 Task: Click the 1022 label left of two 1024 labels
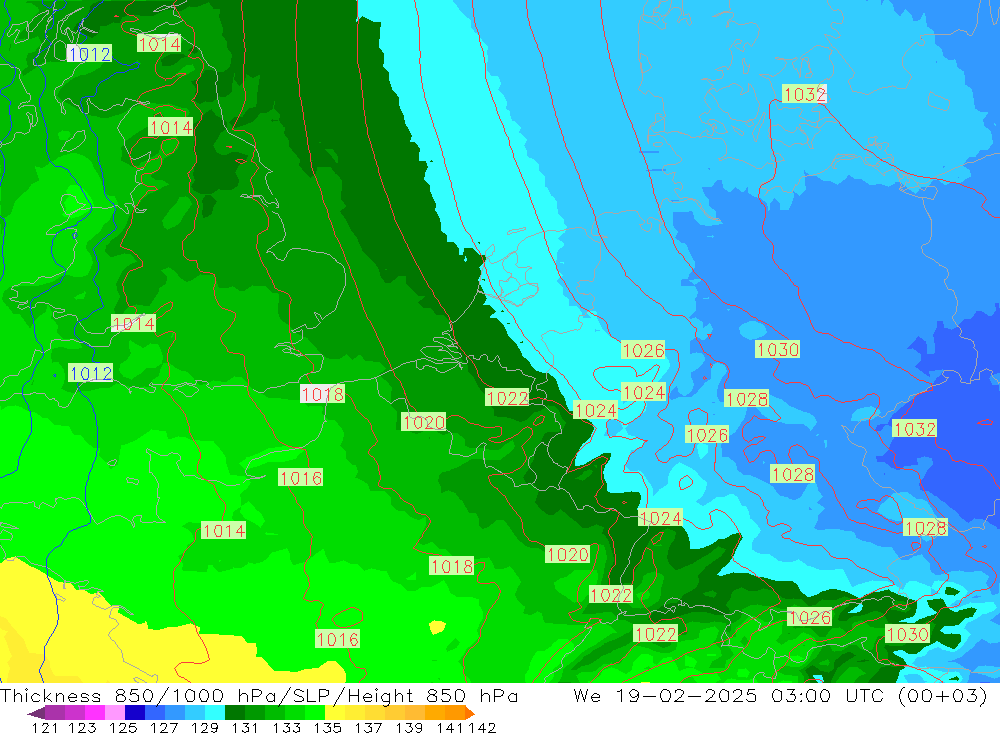[x=508, y=397]
